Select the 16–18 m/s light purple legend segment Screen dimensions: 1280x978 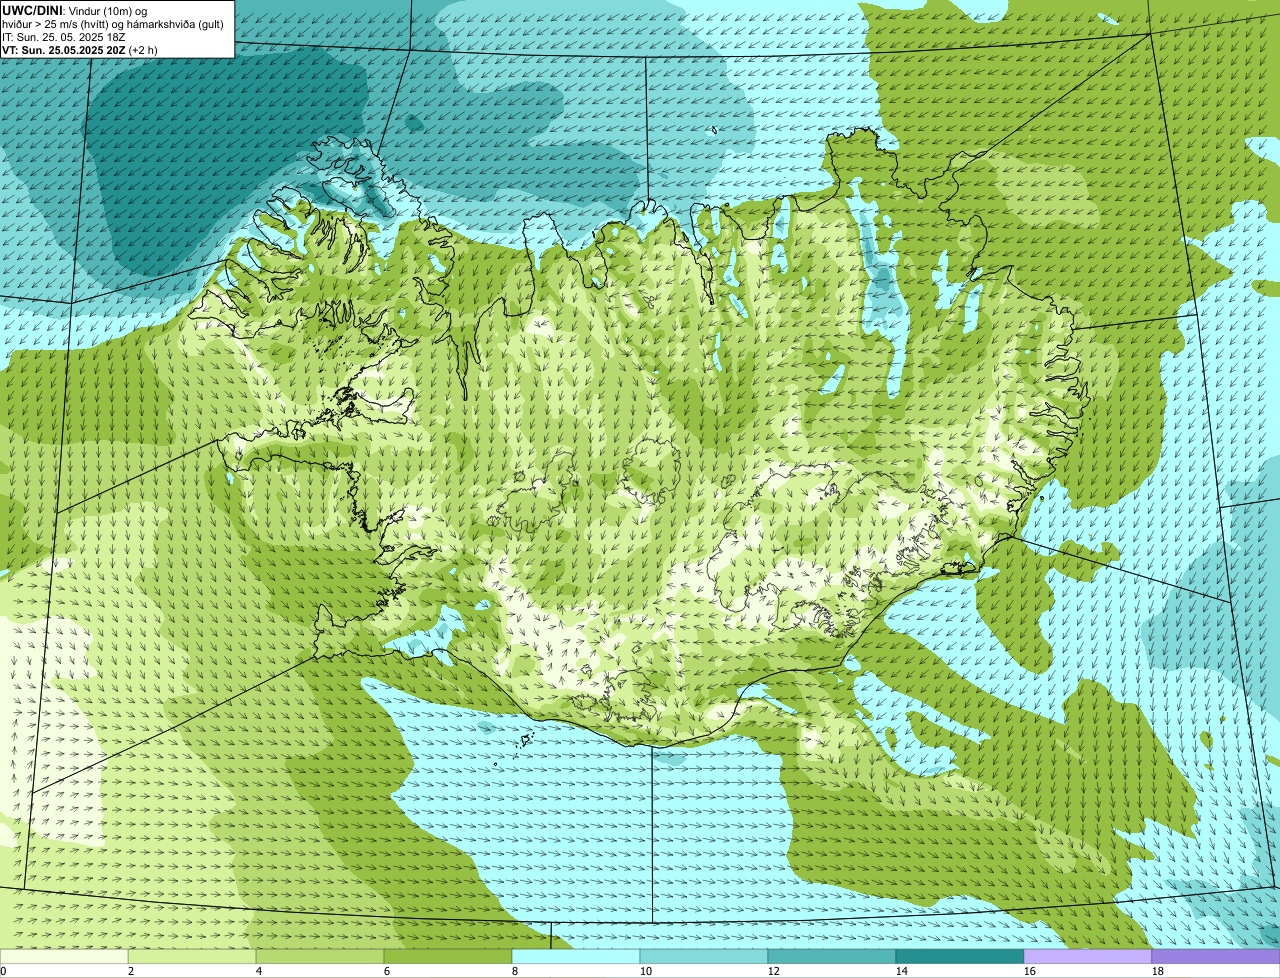(x=1088, y=956)
